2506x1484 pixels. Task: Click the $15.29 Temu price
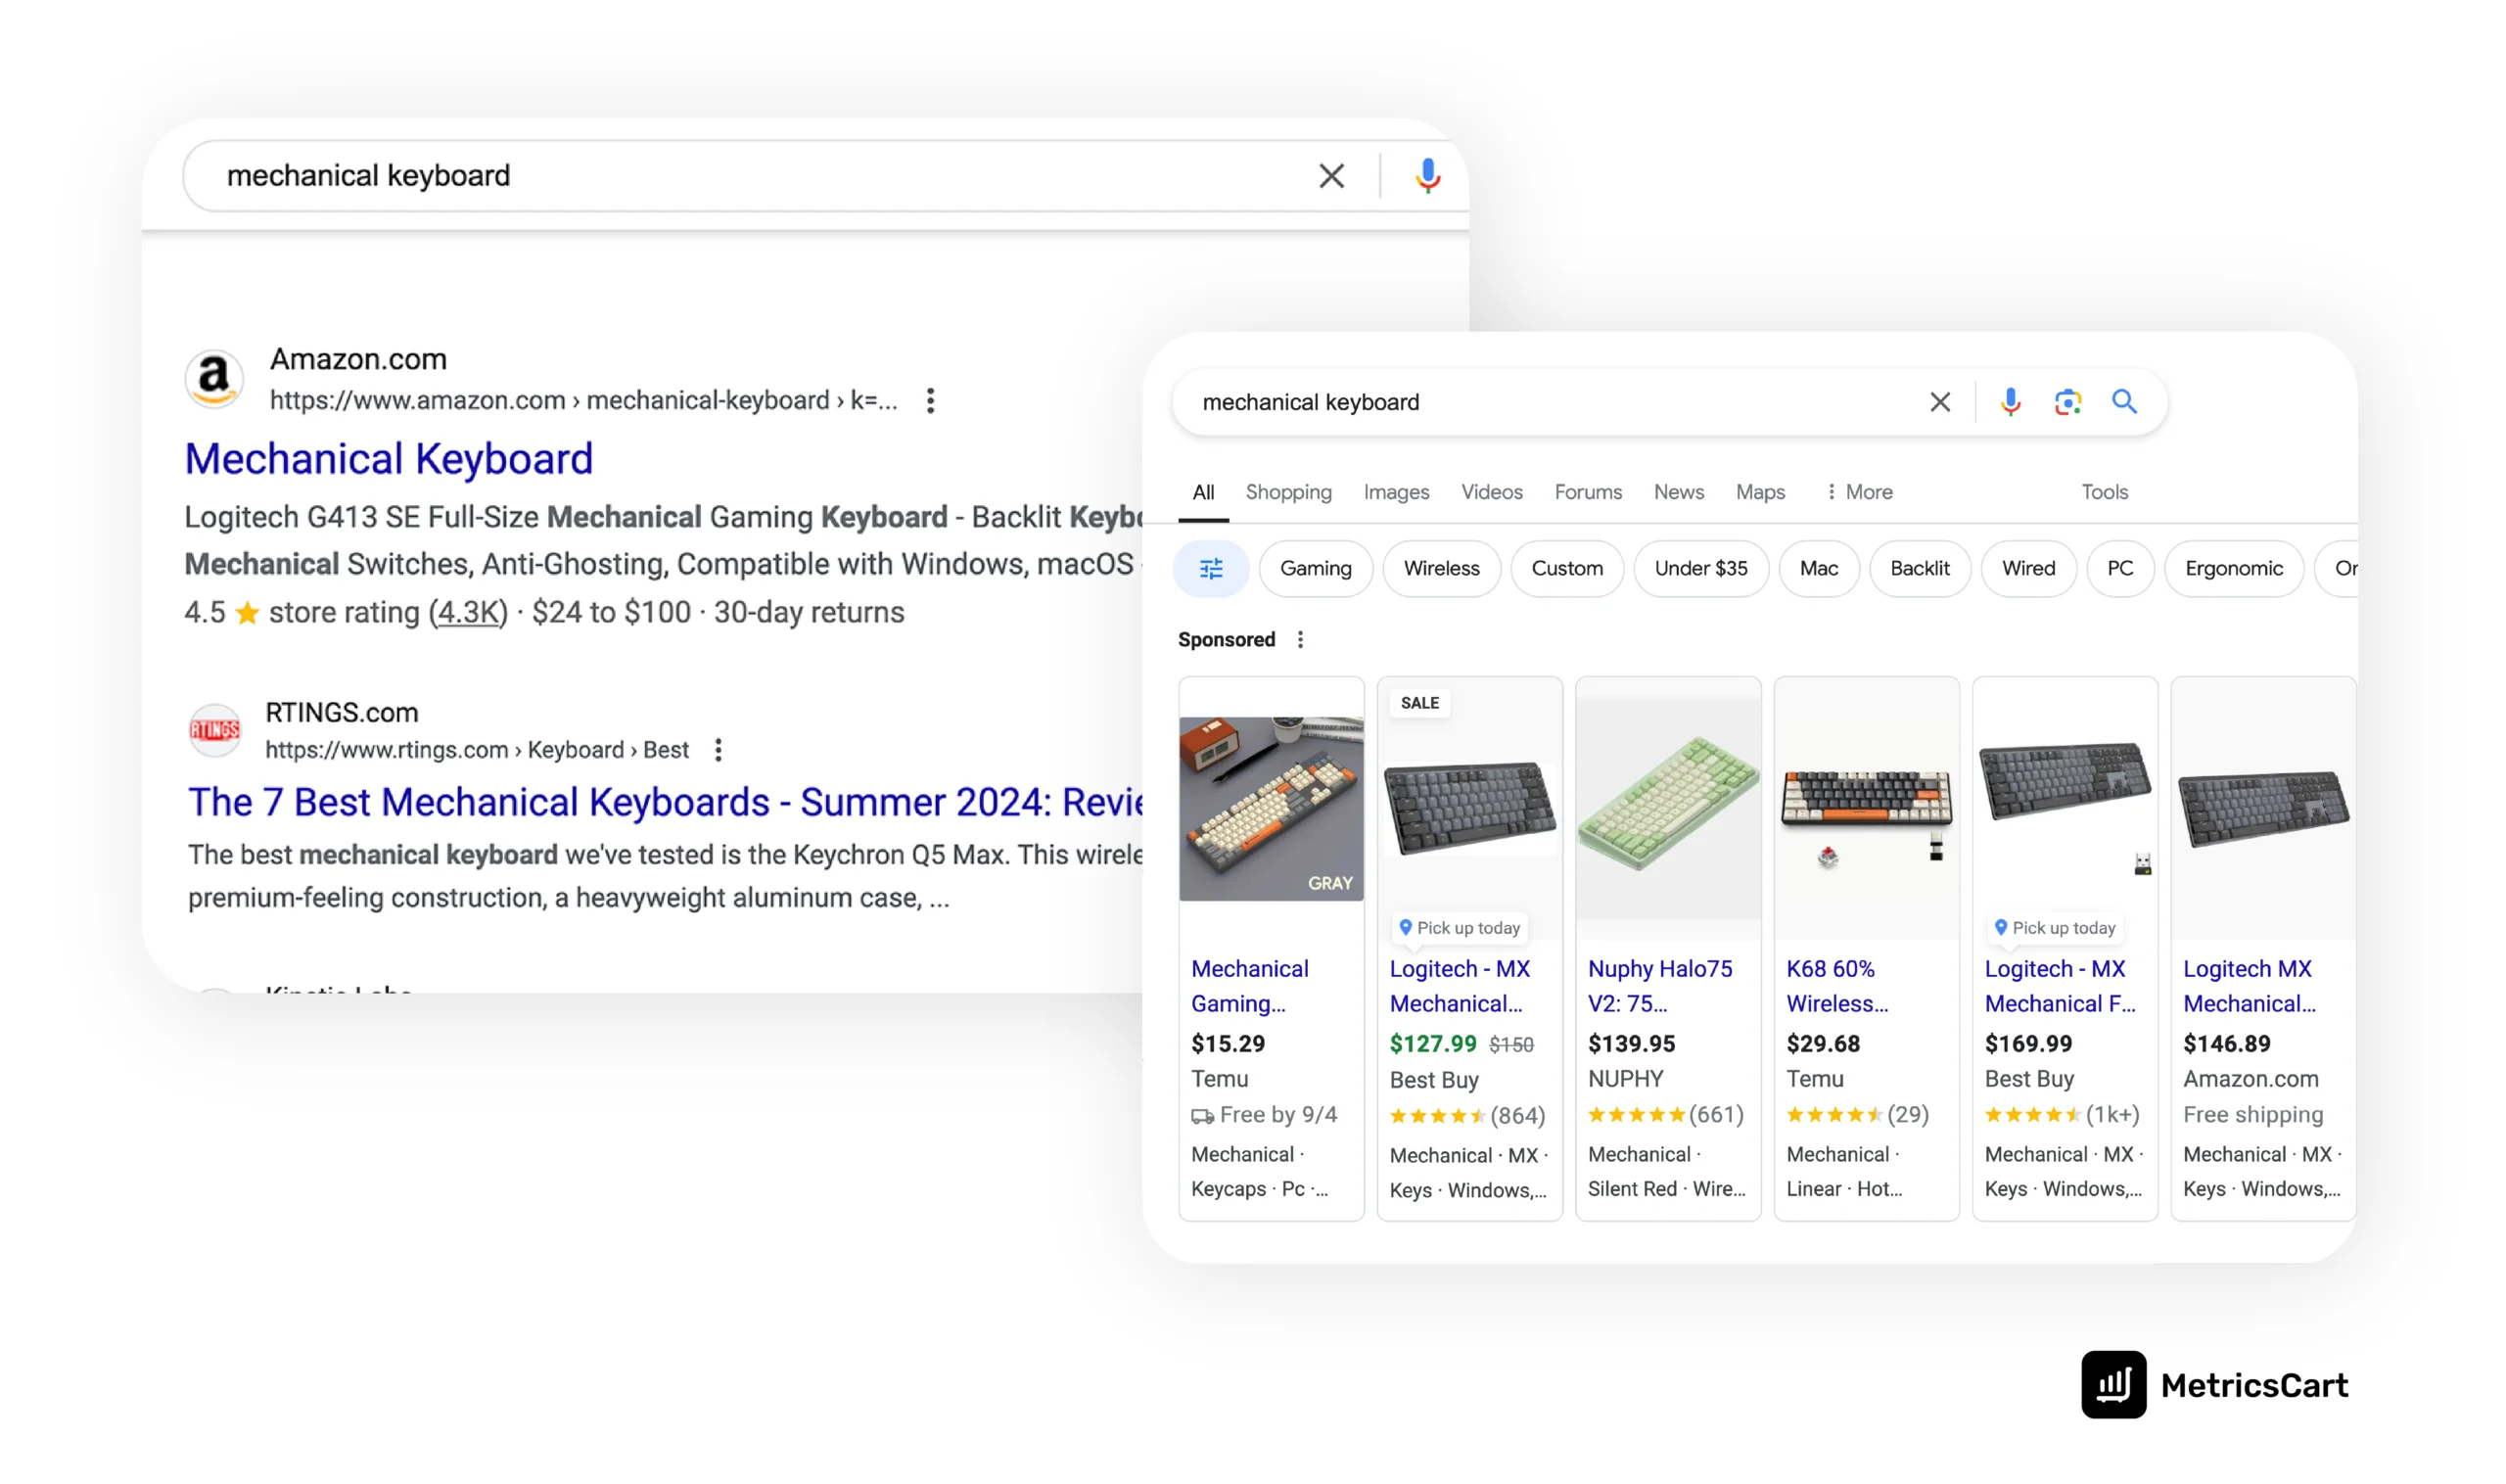tap(1227, 1044)
